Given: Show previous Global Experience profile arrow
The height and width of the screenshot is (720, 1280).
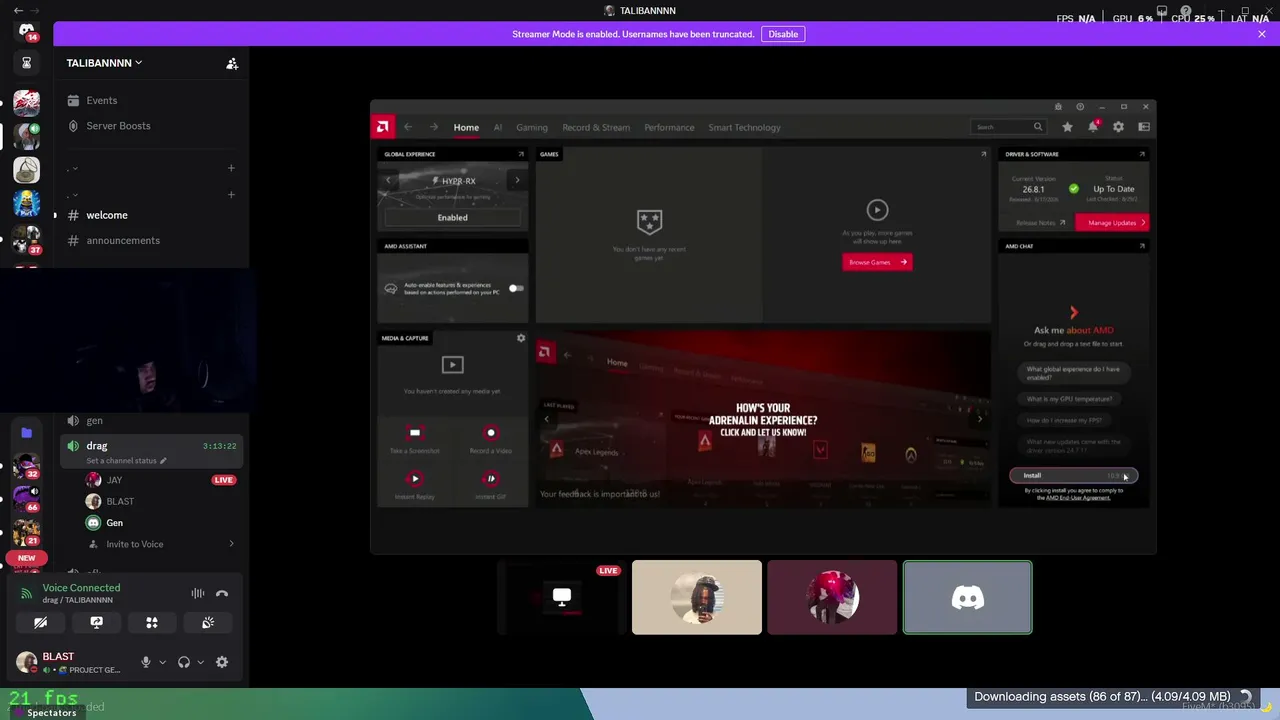Looking at the screenshot, I should point(388,181).
